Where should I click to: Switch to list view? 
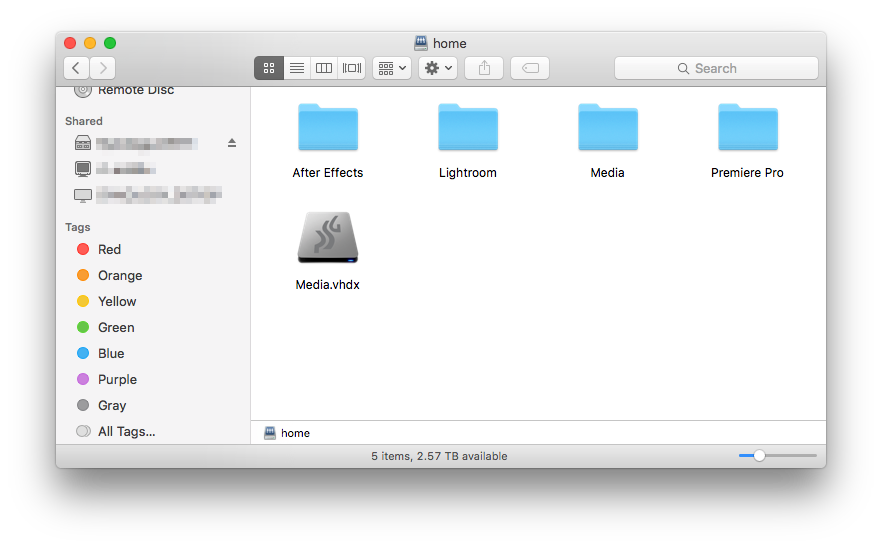296,68
